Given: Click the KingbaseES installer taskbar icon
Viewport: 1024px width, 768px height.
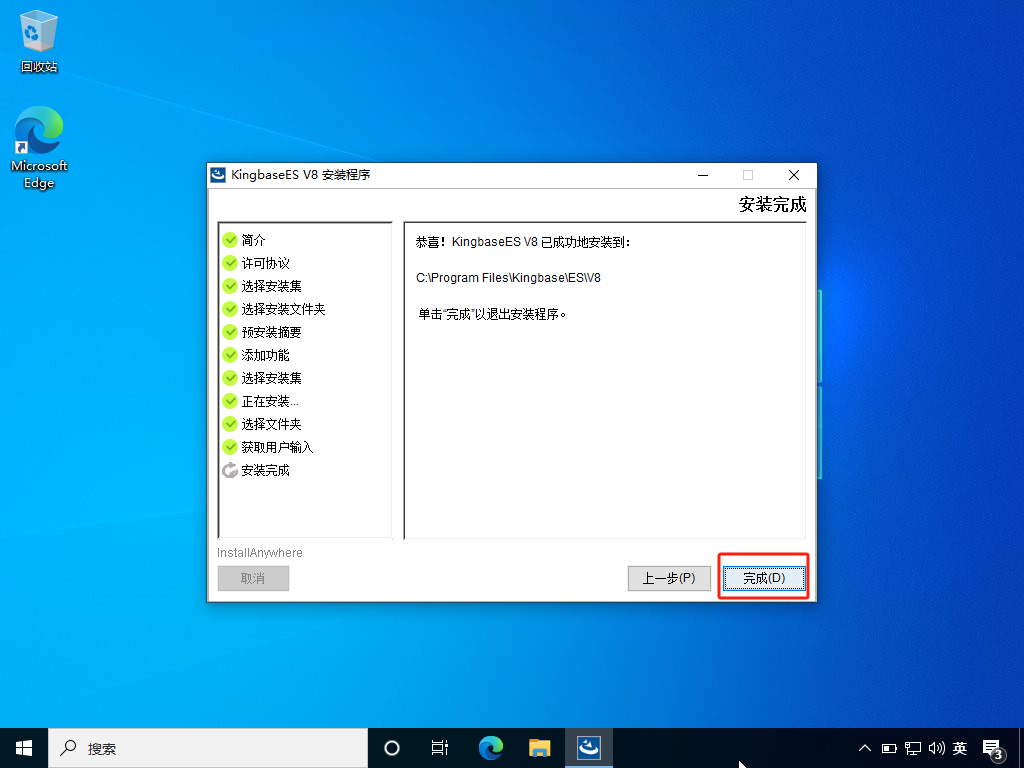Looking at the screenshot, I should click(x=589, y=748).
